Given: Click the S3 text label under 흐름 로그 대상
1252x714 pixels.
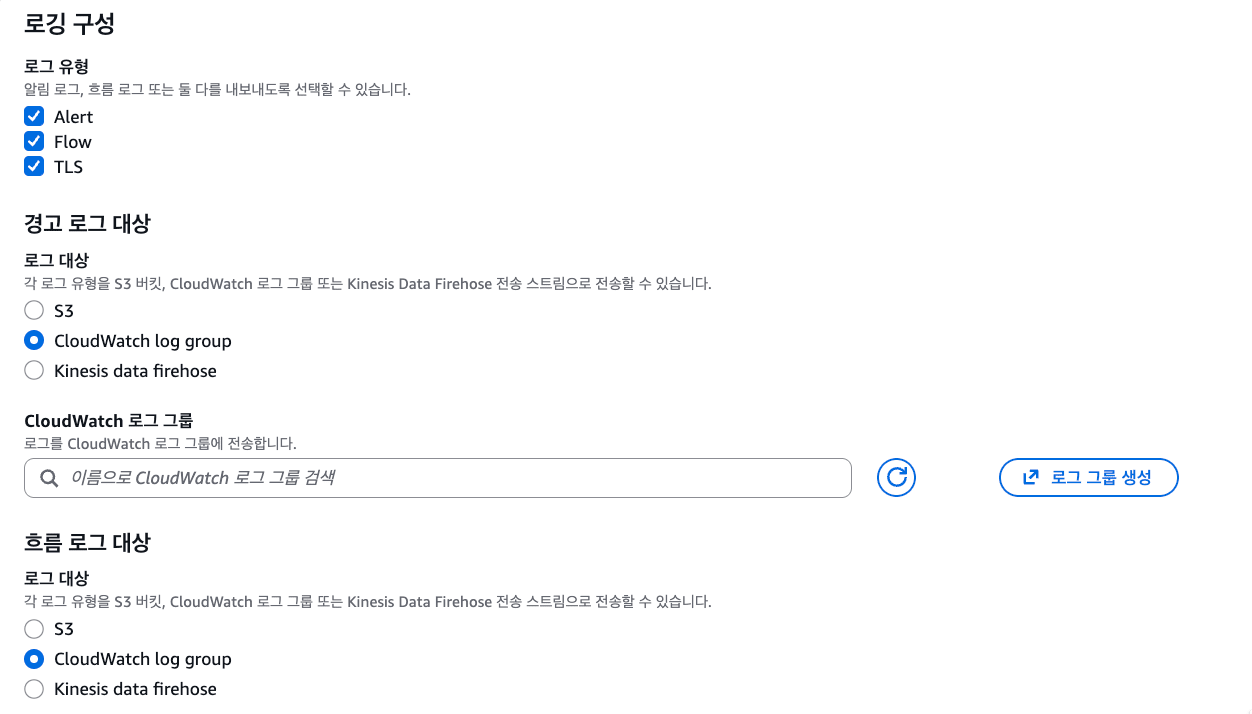Looking at the screenshot, I should click(x=64, y=629).
